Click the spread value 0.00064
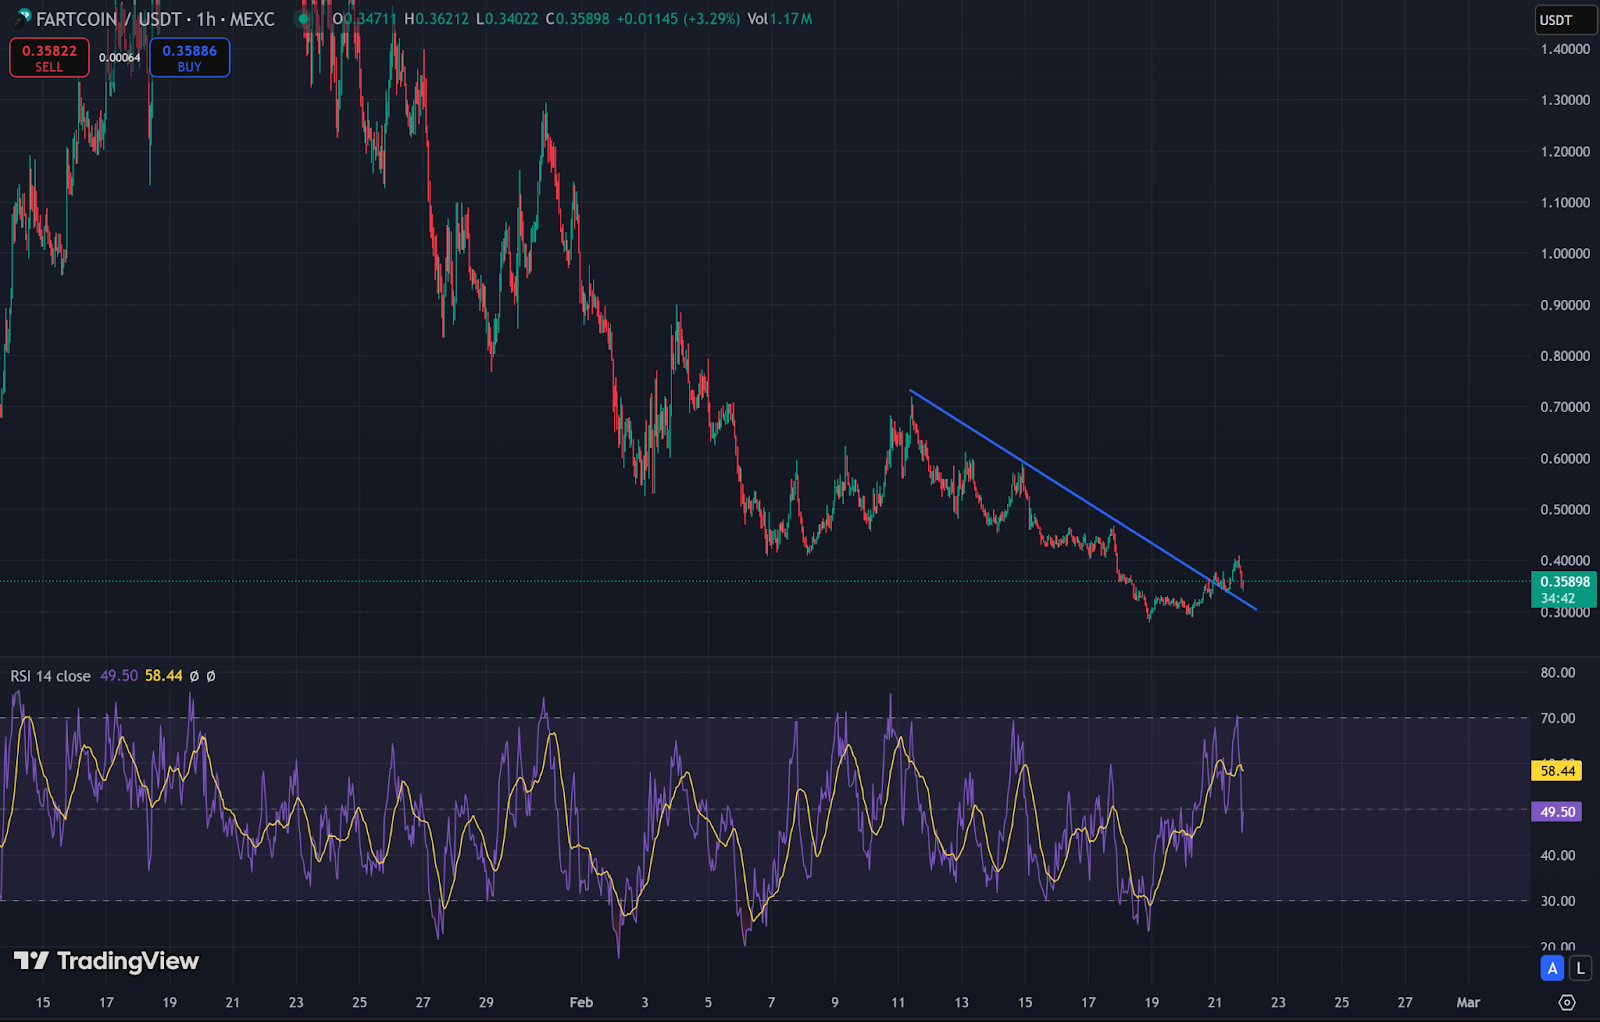 tap(120, 58)
